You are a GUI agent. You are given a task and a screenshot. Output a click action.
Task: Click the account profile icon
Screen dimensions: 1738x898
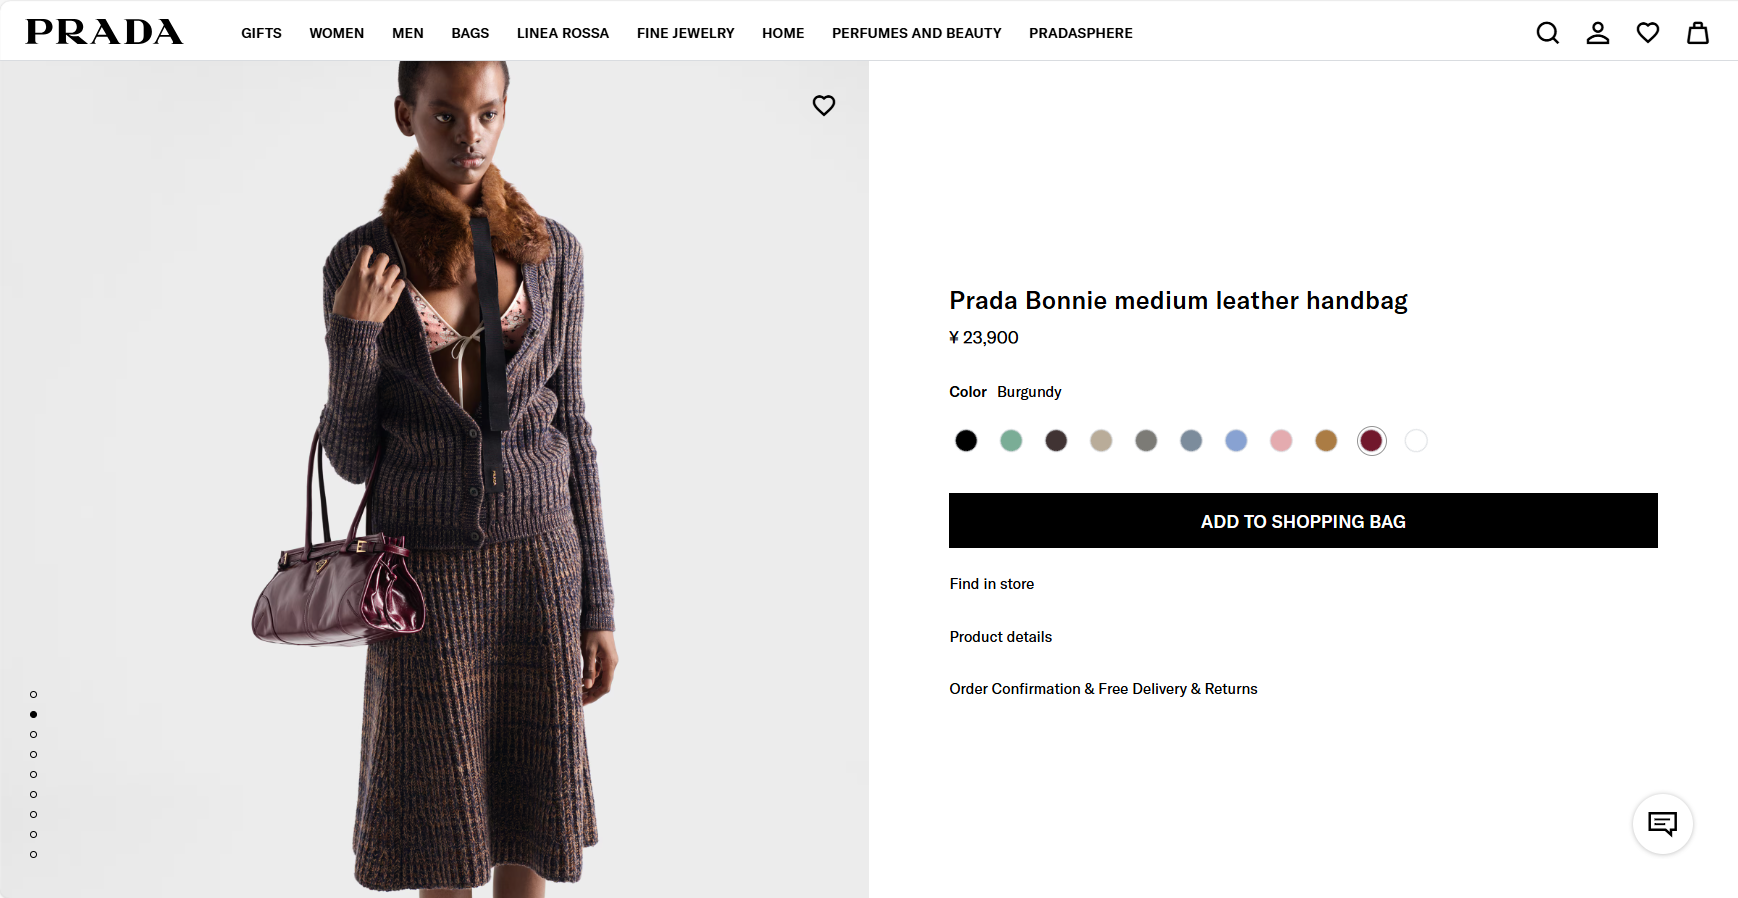tap(1597, 33)
